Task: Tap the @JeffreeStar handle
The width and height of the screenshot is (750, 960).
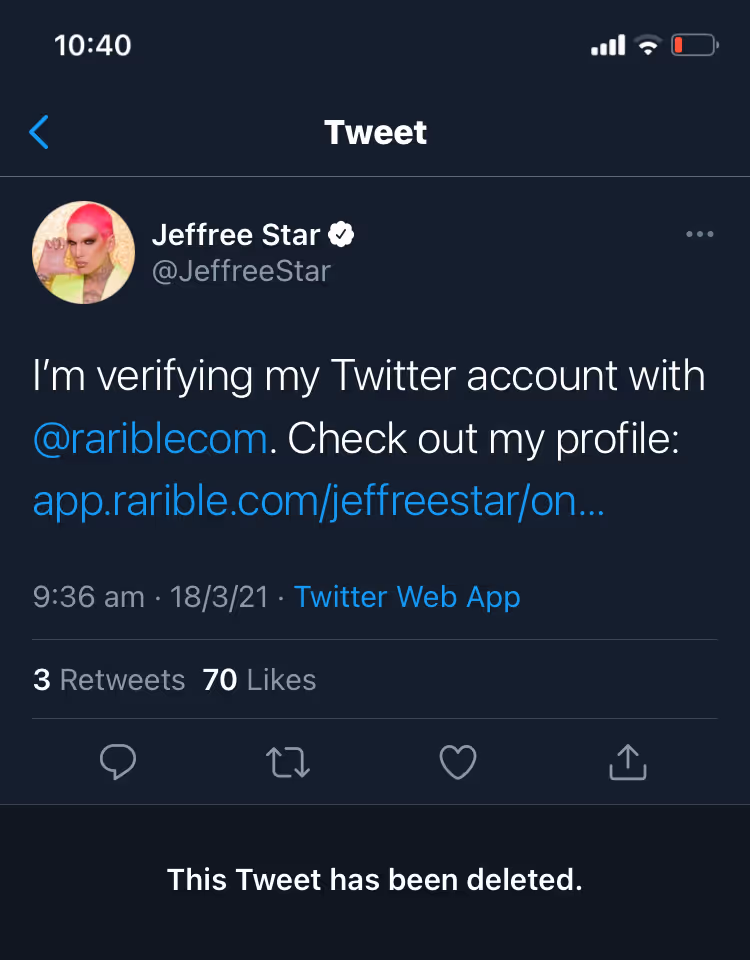Action: click(241, 270)
